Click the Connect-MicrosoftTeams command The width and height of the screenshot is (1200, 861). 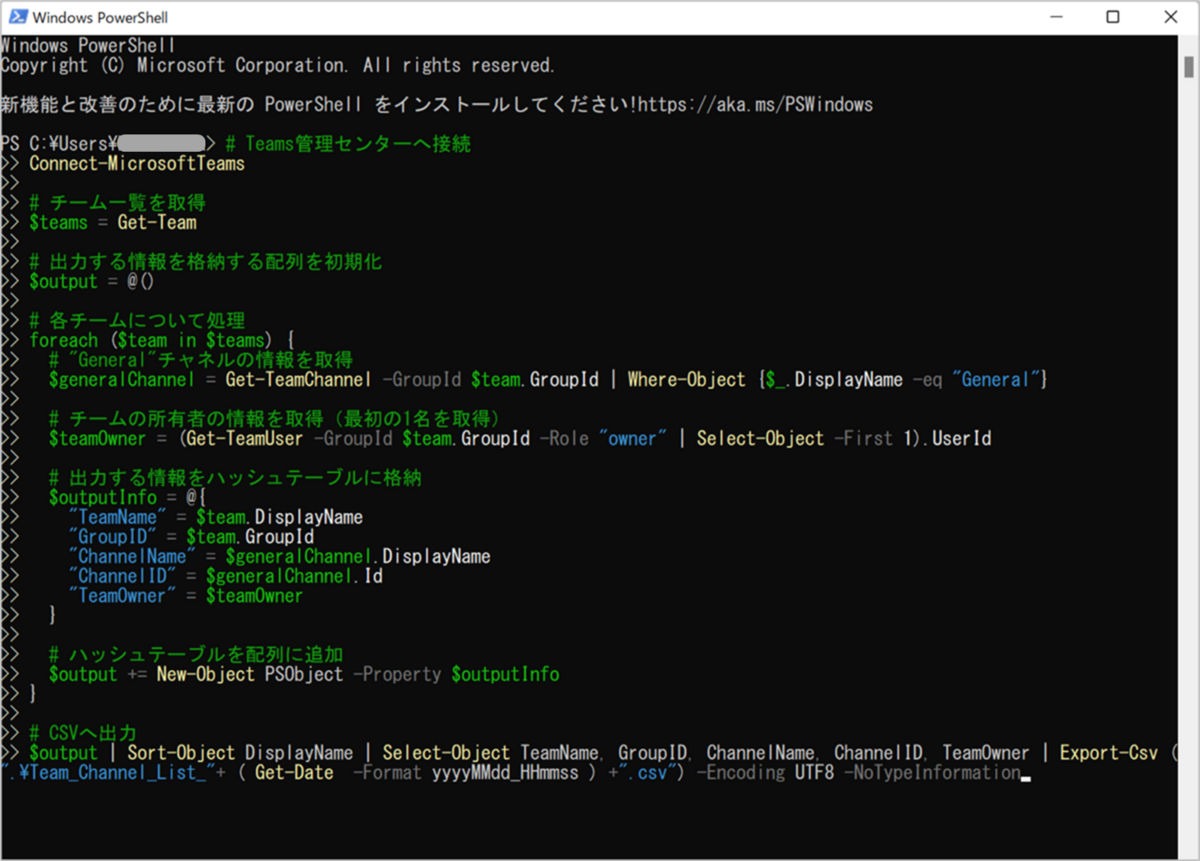pos(137,163)
